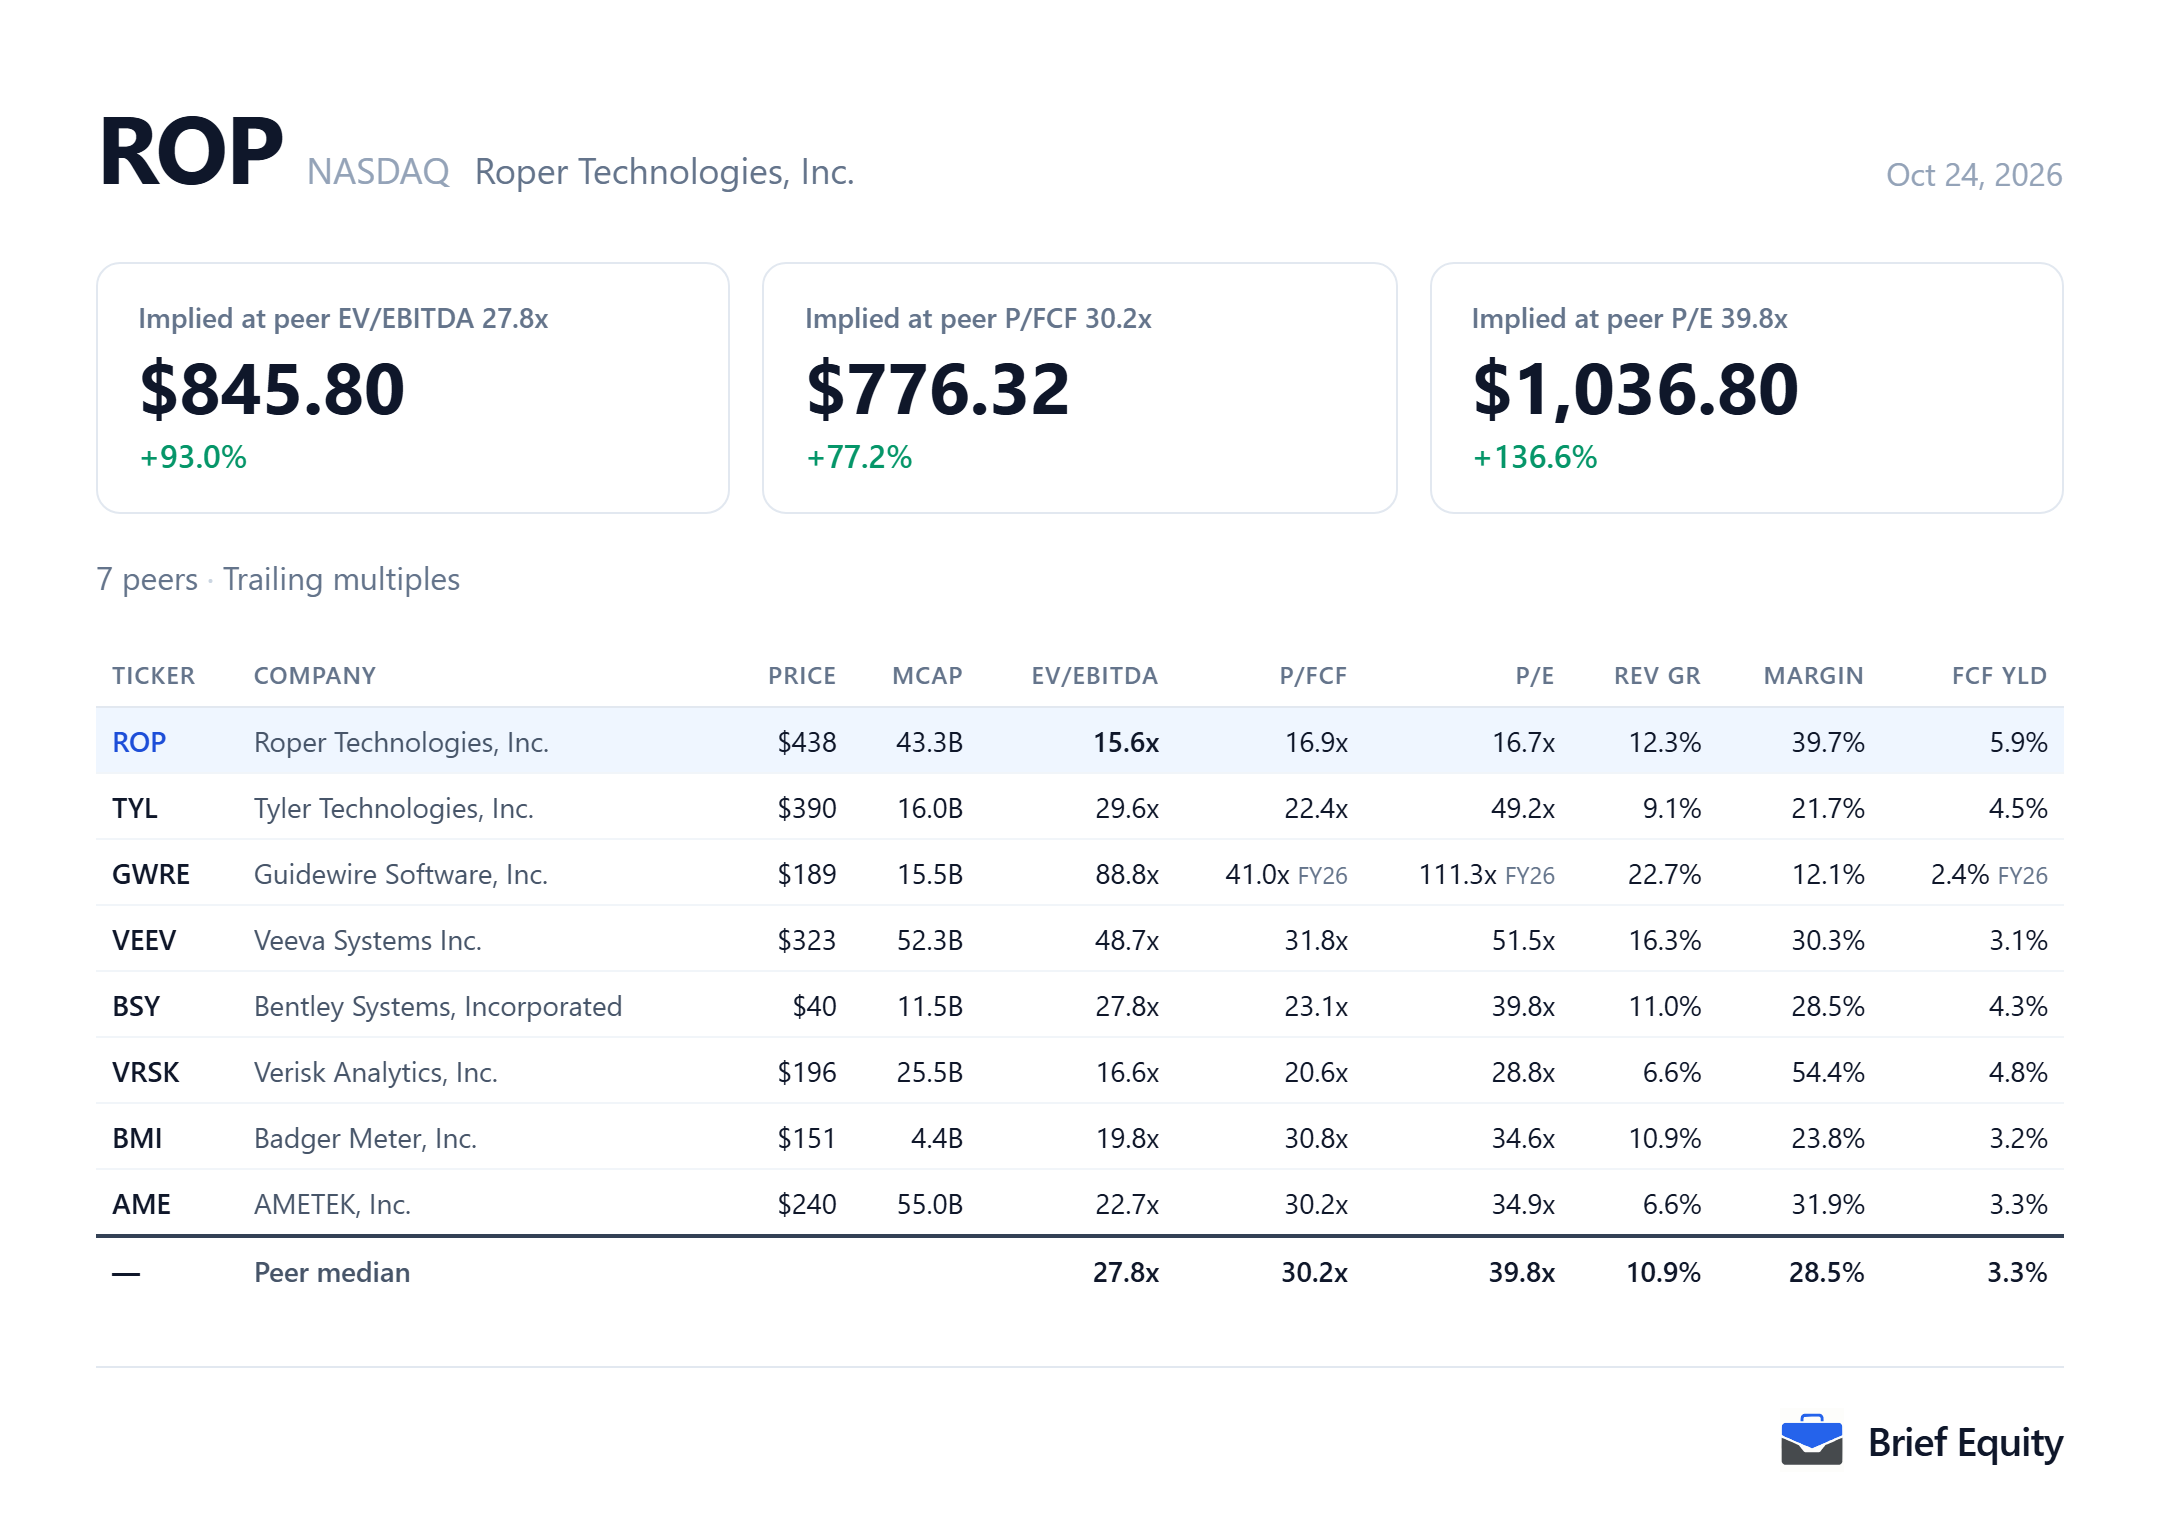Click the COMPANY column header

pos(315,676)
